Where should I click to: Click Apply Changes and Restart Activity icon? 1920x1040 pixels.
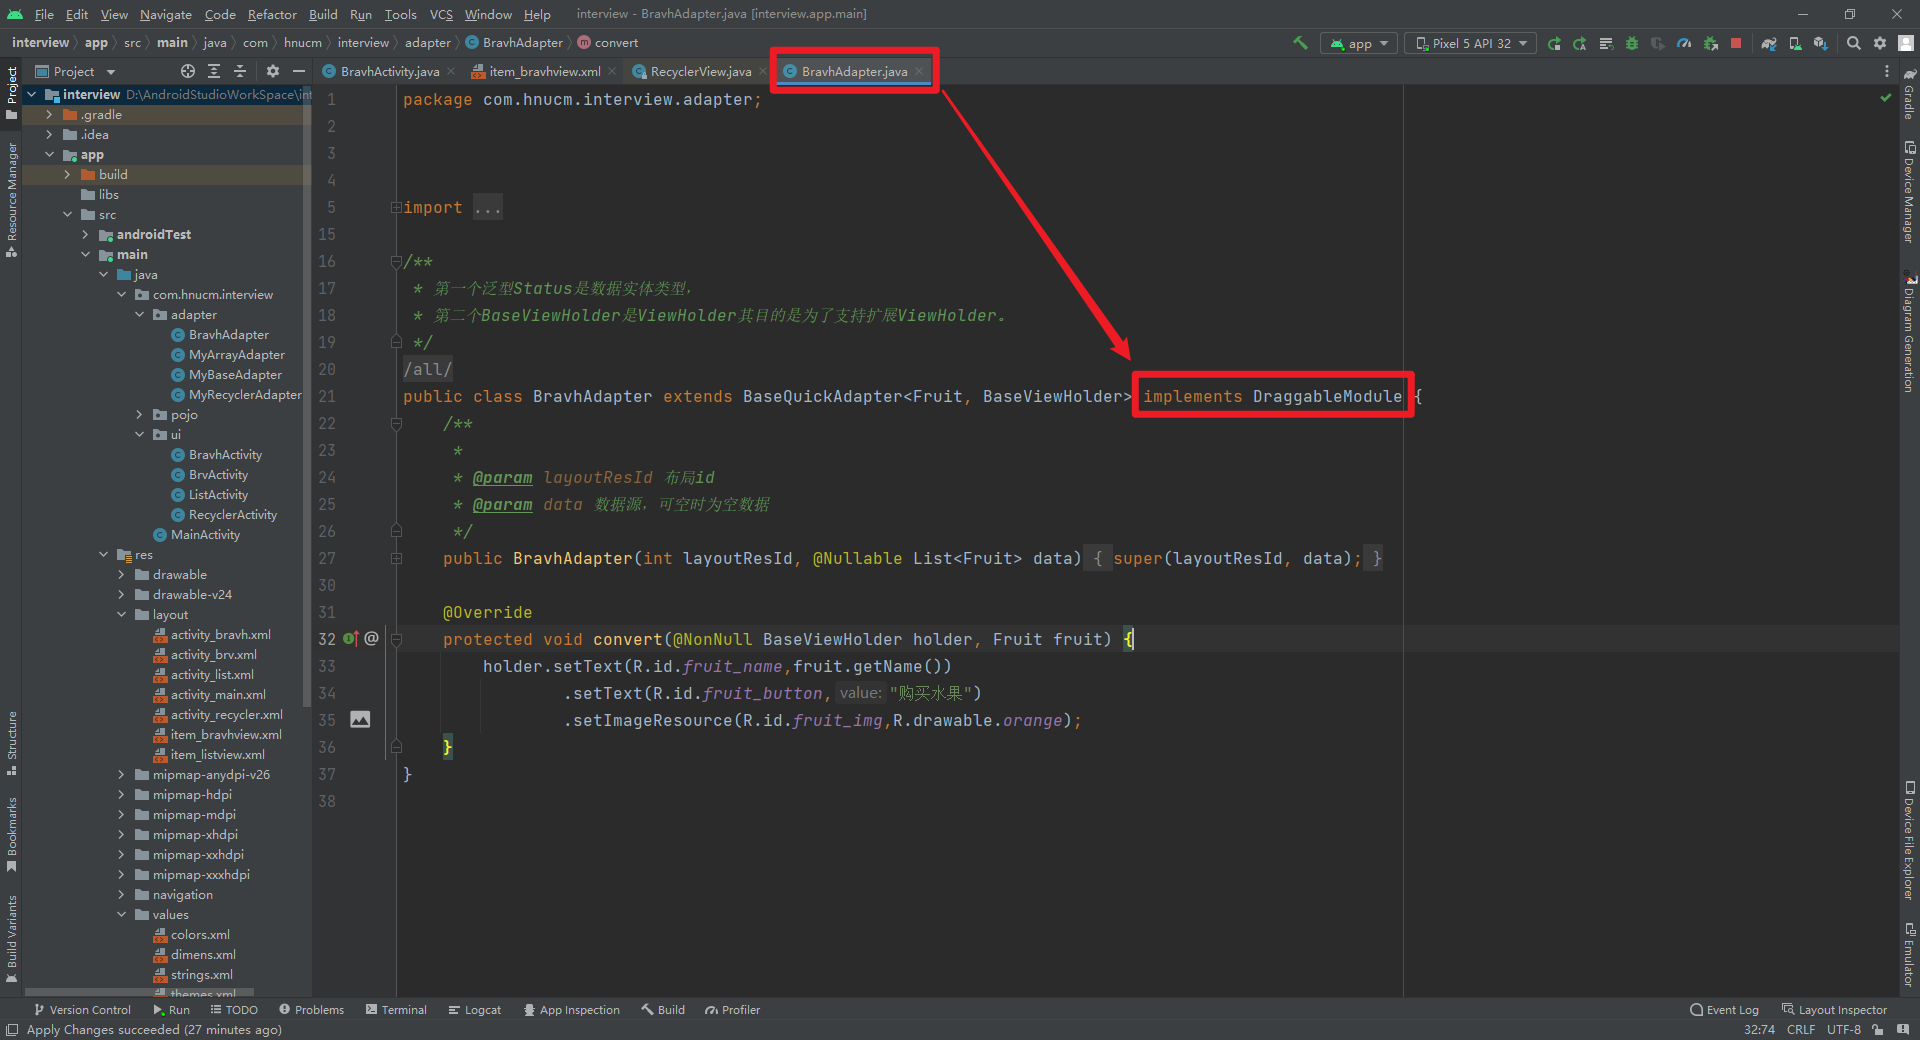[x=1580, y=43]
